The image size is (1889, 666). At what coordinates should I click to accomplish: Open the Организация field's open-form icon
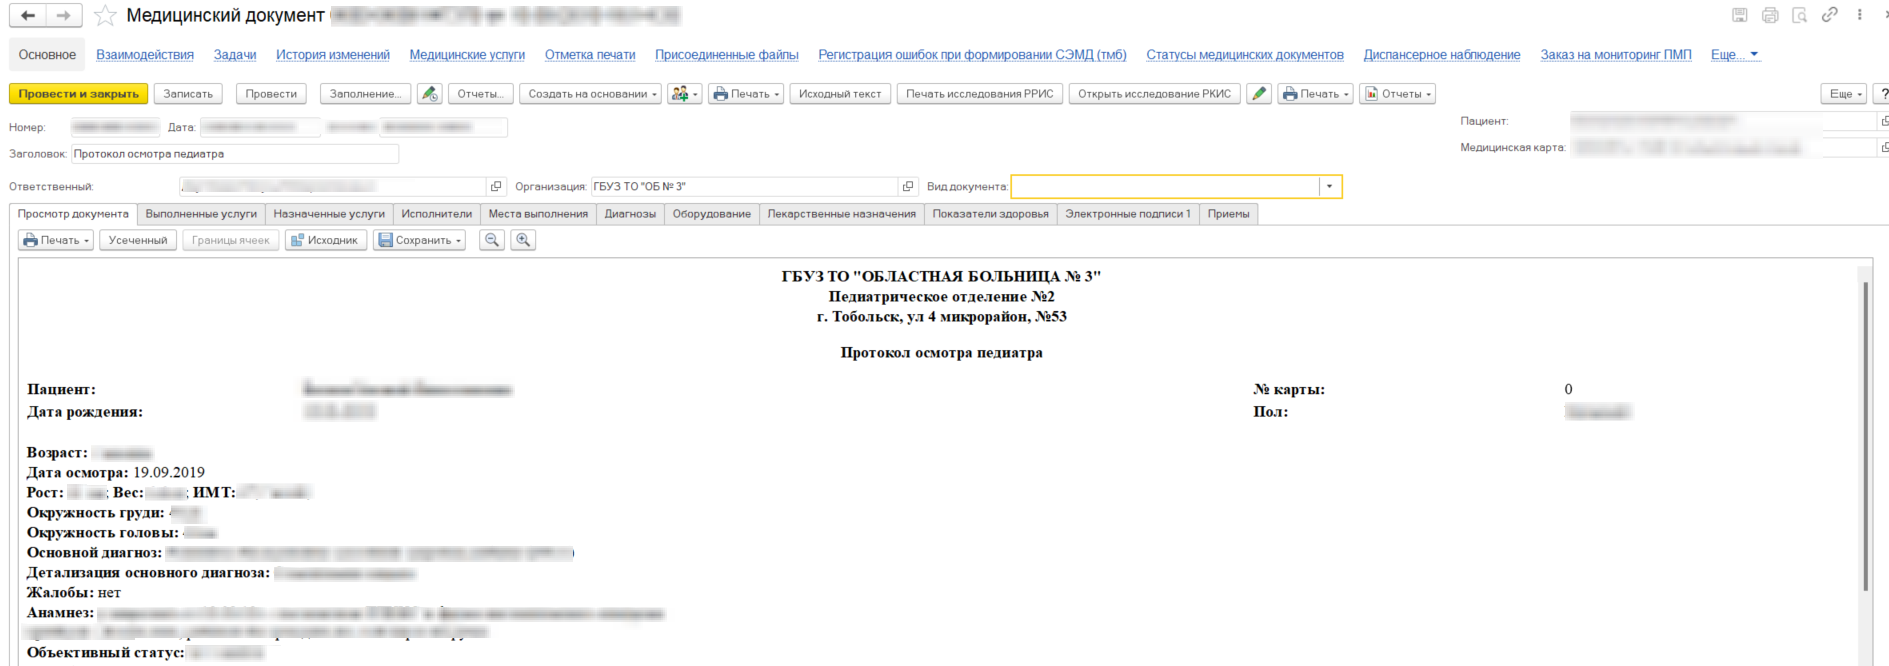point(908,187)
